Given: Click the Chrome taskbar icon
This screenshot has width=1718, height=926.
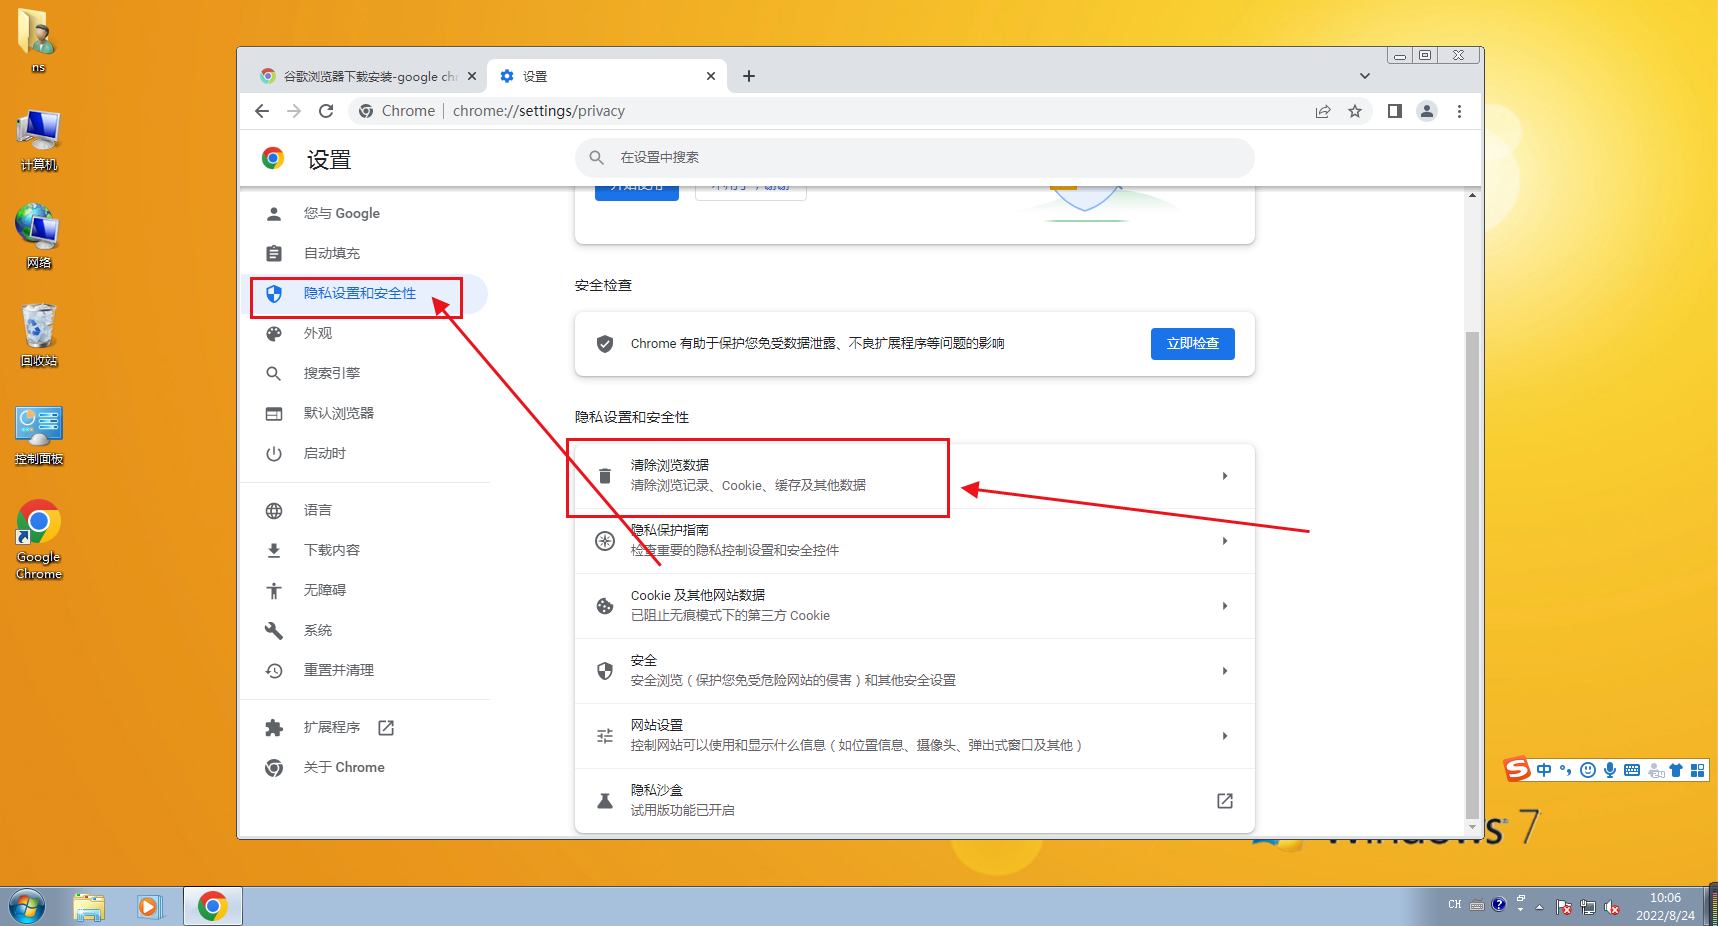Looking at the screenshot, I should coord(212,907).
